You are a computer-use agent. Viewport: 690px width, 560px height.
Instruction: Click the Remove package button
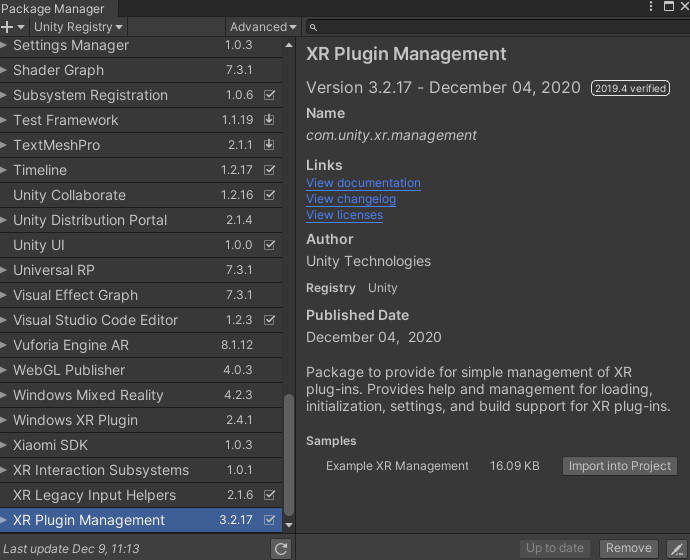tap(629, 548)
